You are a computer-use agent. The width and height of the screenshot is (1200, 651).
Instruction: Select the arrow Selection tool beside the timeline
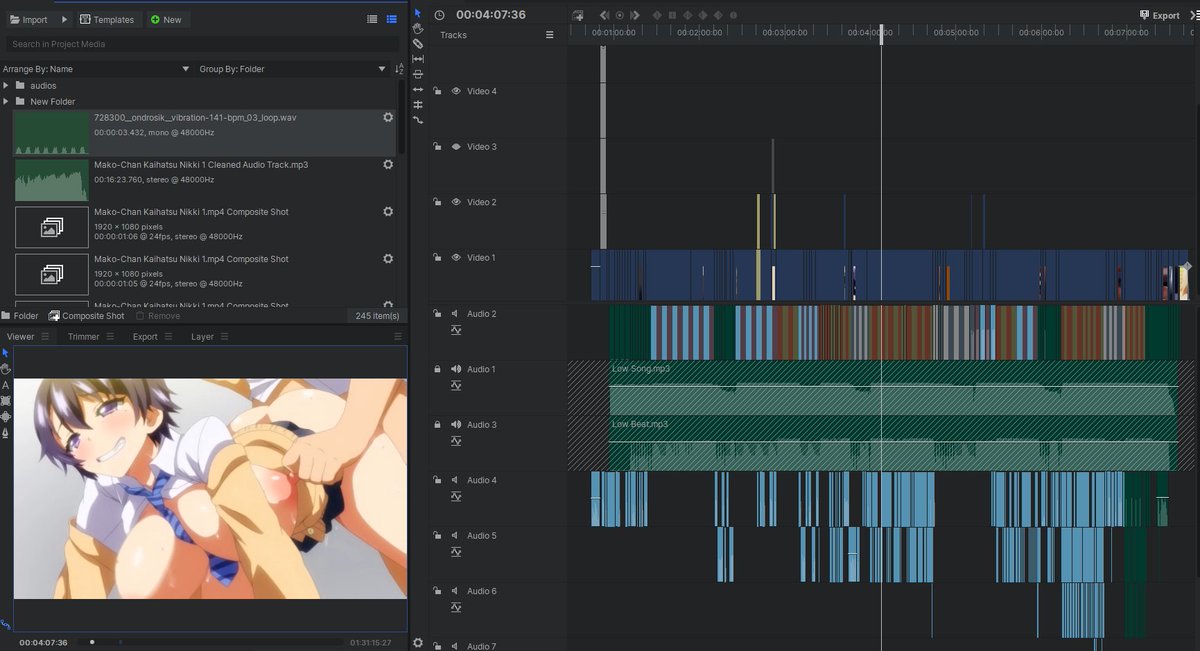418,13
